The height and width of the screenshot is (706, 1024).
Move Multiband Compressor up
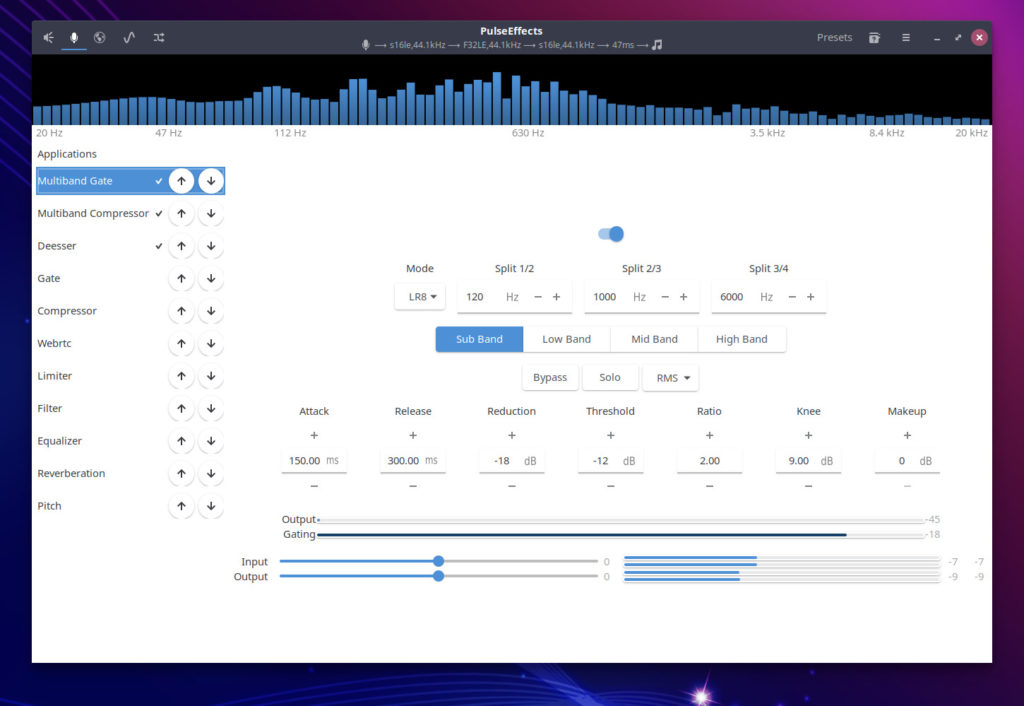pos(182,214)
